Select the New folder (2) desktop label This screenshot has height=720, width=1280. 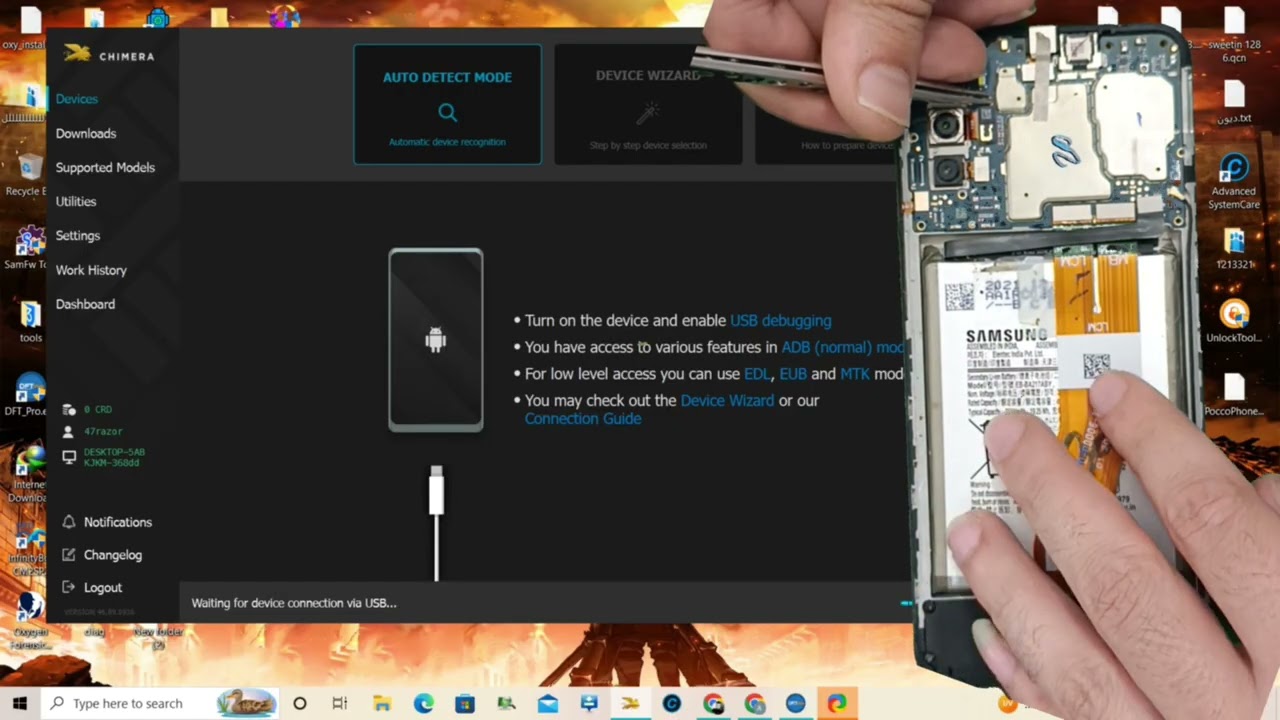point(158,638)
